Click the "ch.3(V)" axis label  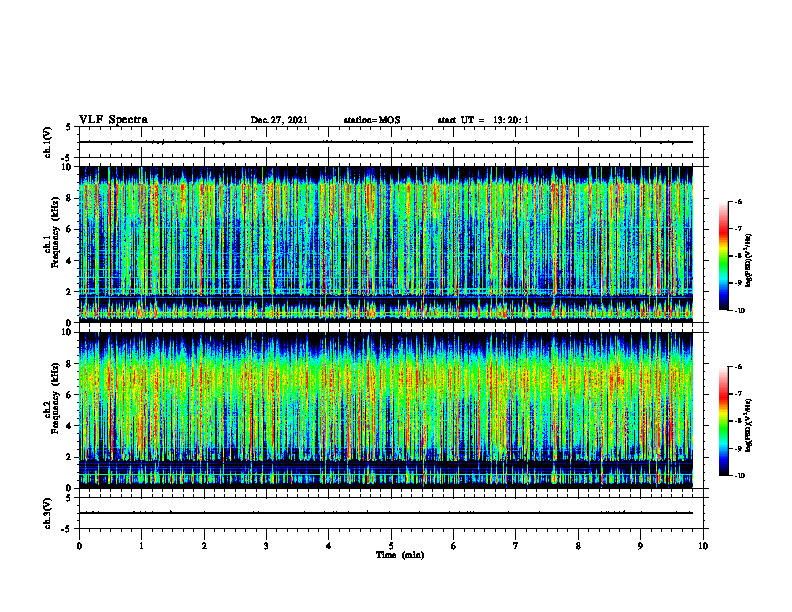pyautogui.click(x=47, y=513)
